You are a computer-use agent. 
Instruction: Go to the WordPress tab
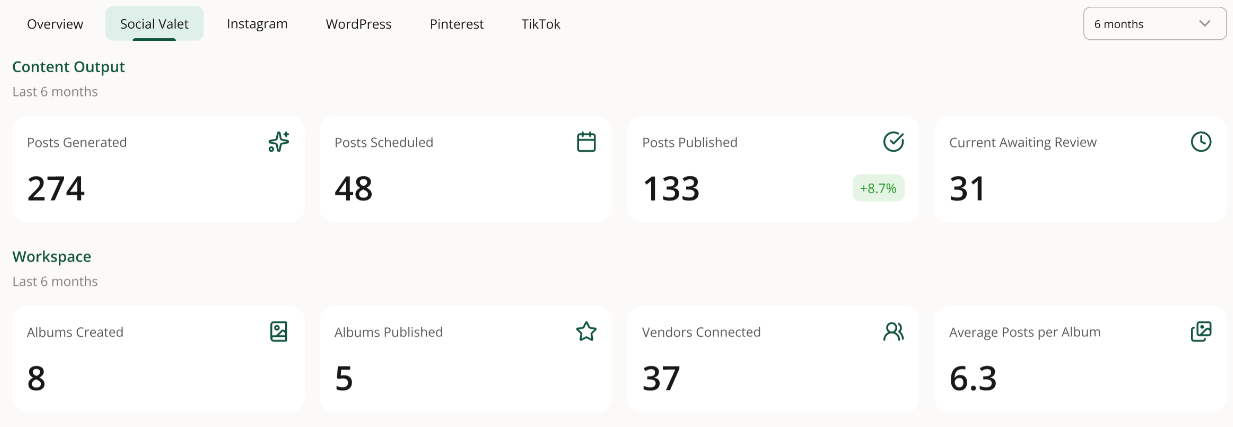point(359,24)
